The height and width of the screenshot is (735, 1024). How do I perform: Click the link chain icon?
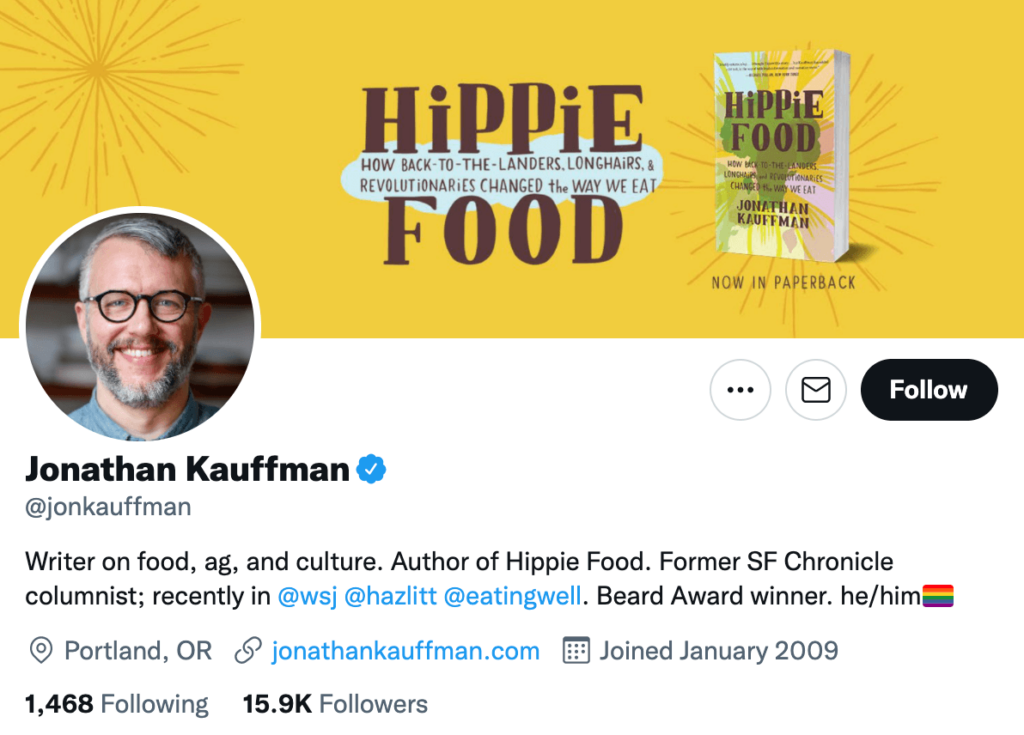247,651
